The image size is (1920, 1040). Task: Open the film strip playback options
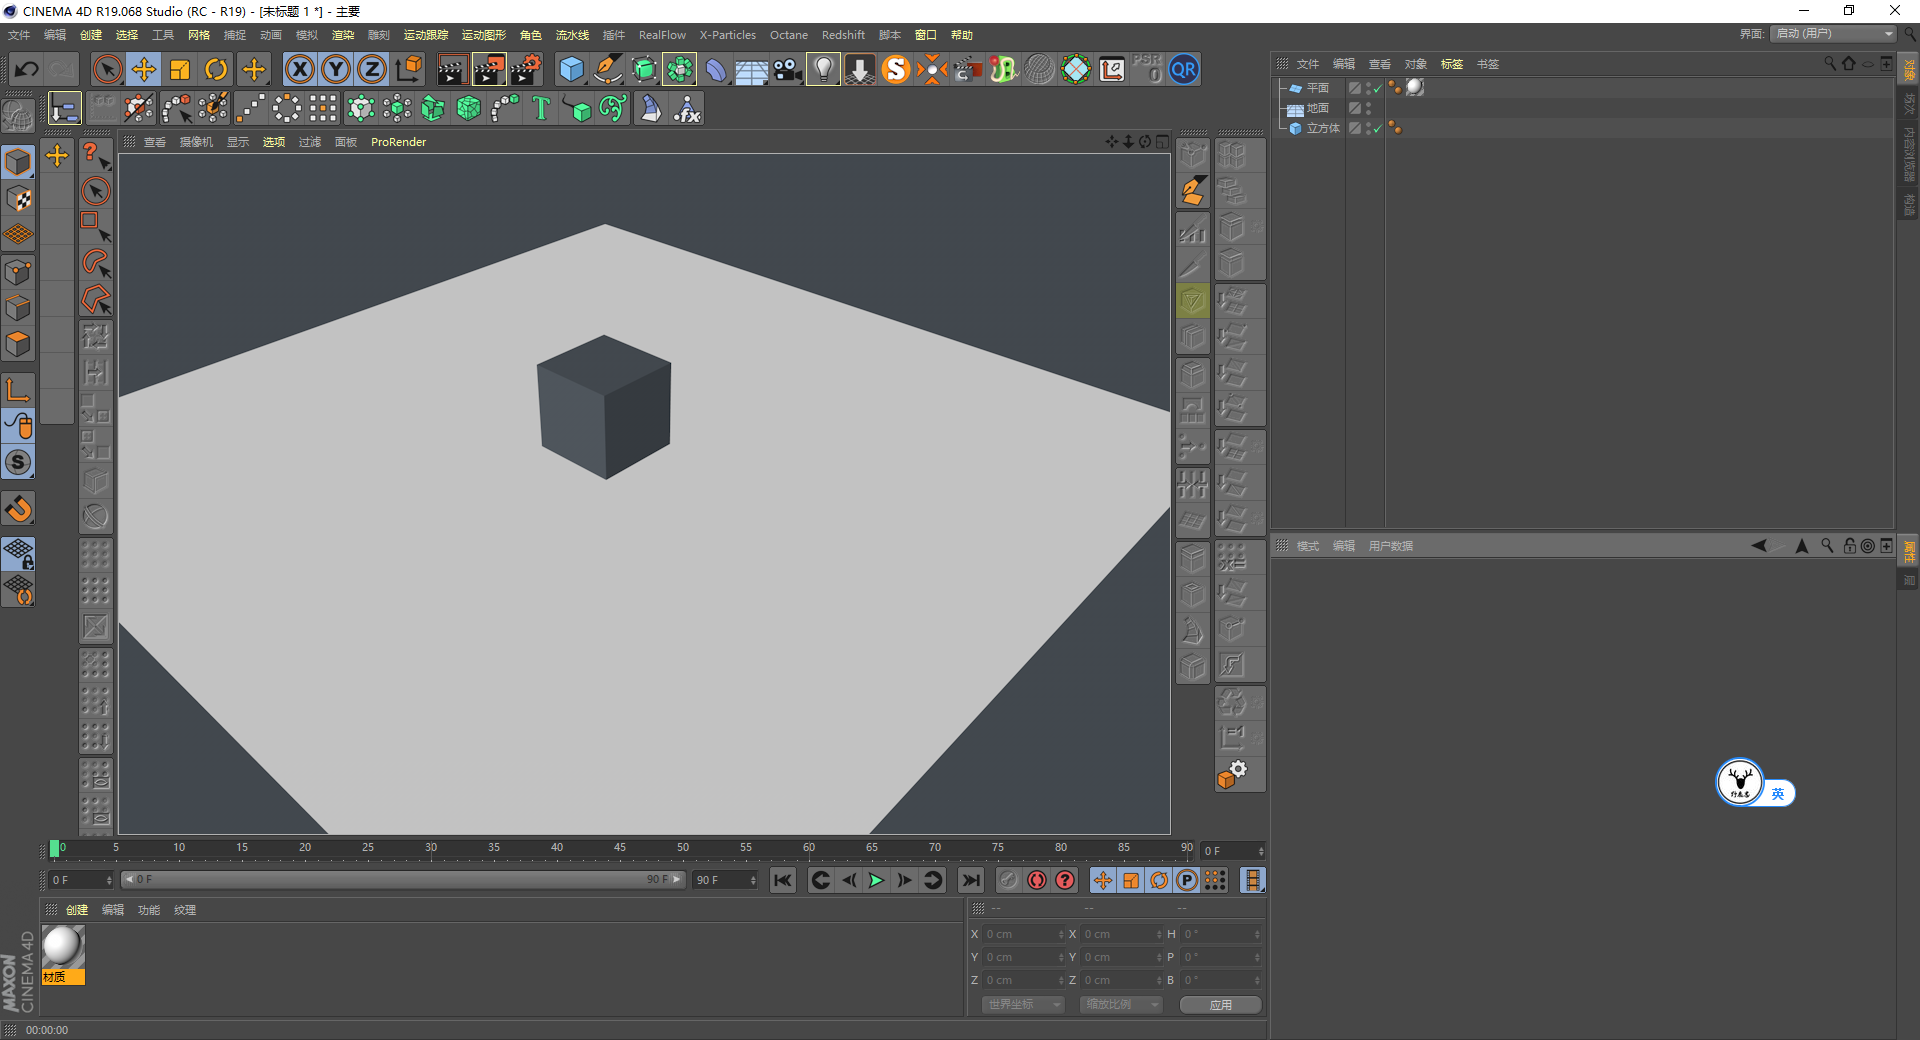(x=1252, y=880)
